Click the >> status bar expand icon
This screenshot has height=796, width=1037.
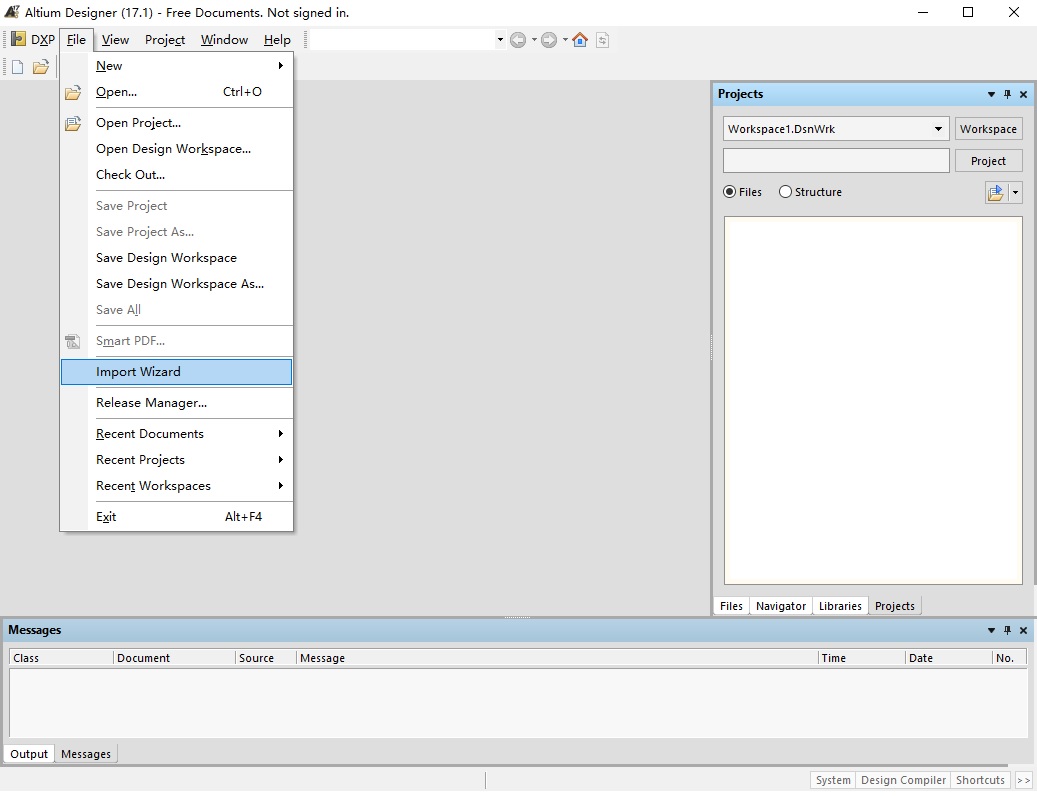tap(1023, 780)
